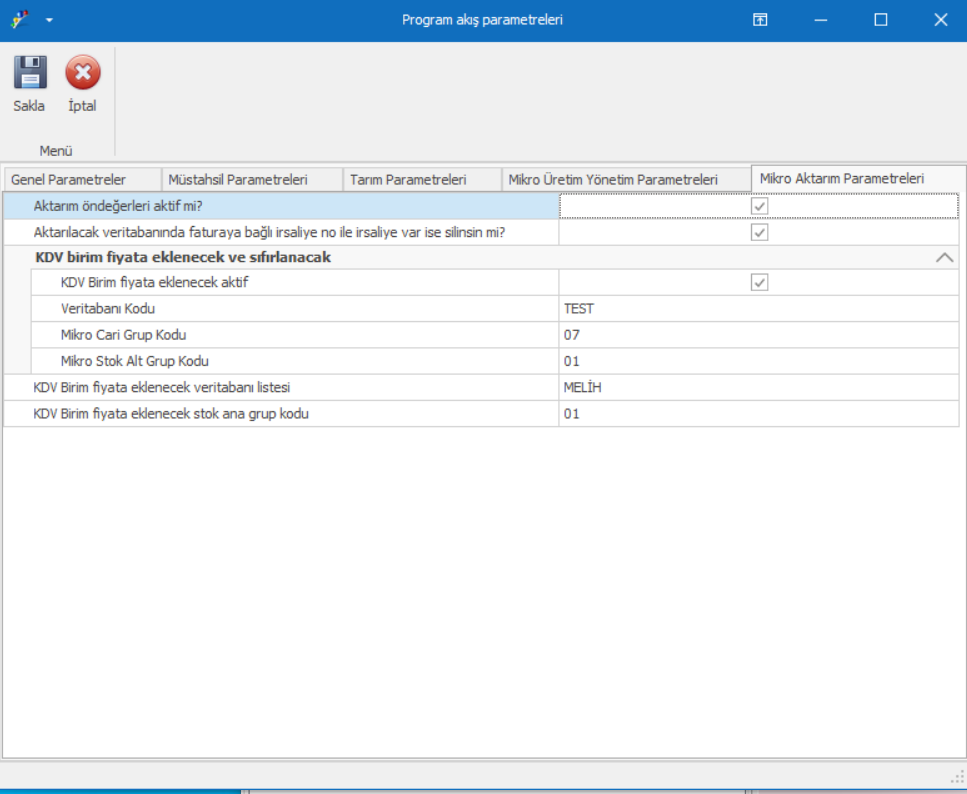The height and width of the screenshot is (794, 967).
Task: Select the 'KDV Birim fiyata eklenecek aktif' label
Action: click(x=154, y=283)
